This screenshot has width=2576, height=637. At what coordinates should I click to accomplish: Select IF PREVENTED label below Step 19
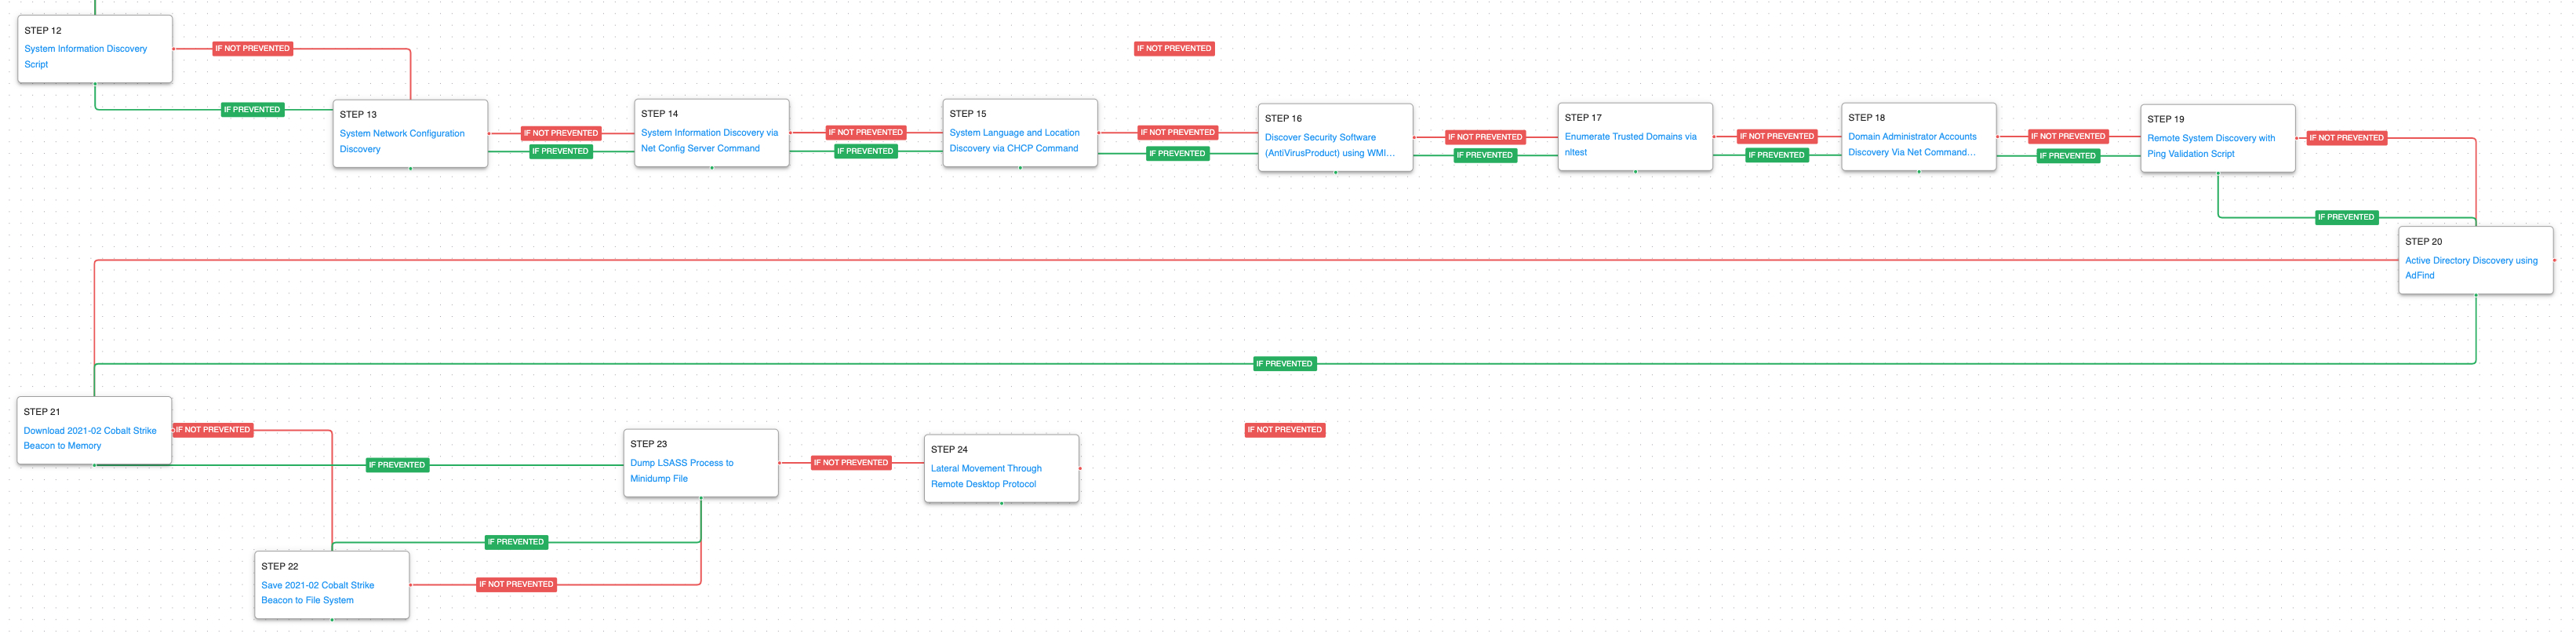click(x=2345, y=217)
